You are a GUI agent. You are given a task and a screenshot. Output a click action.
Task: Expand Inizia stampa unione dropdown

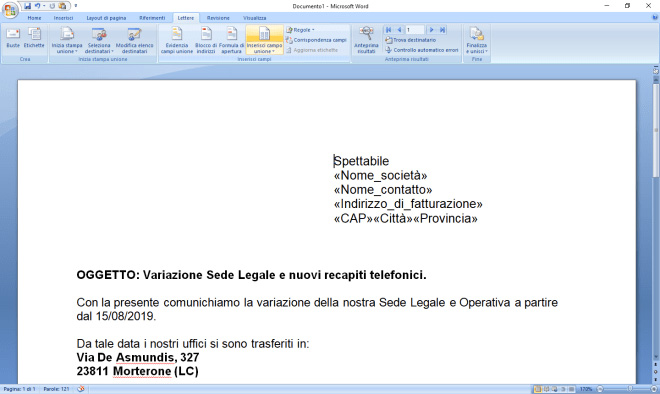67,40
